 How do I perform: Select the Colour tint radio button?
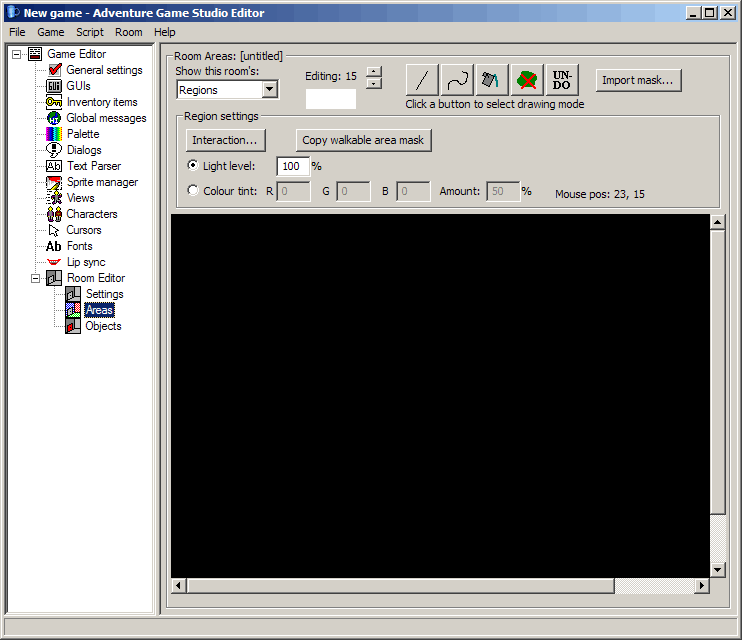(x=193, y=190)
